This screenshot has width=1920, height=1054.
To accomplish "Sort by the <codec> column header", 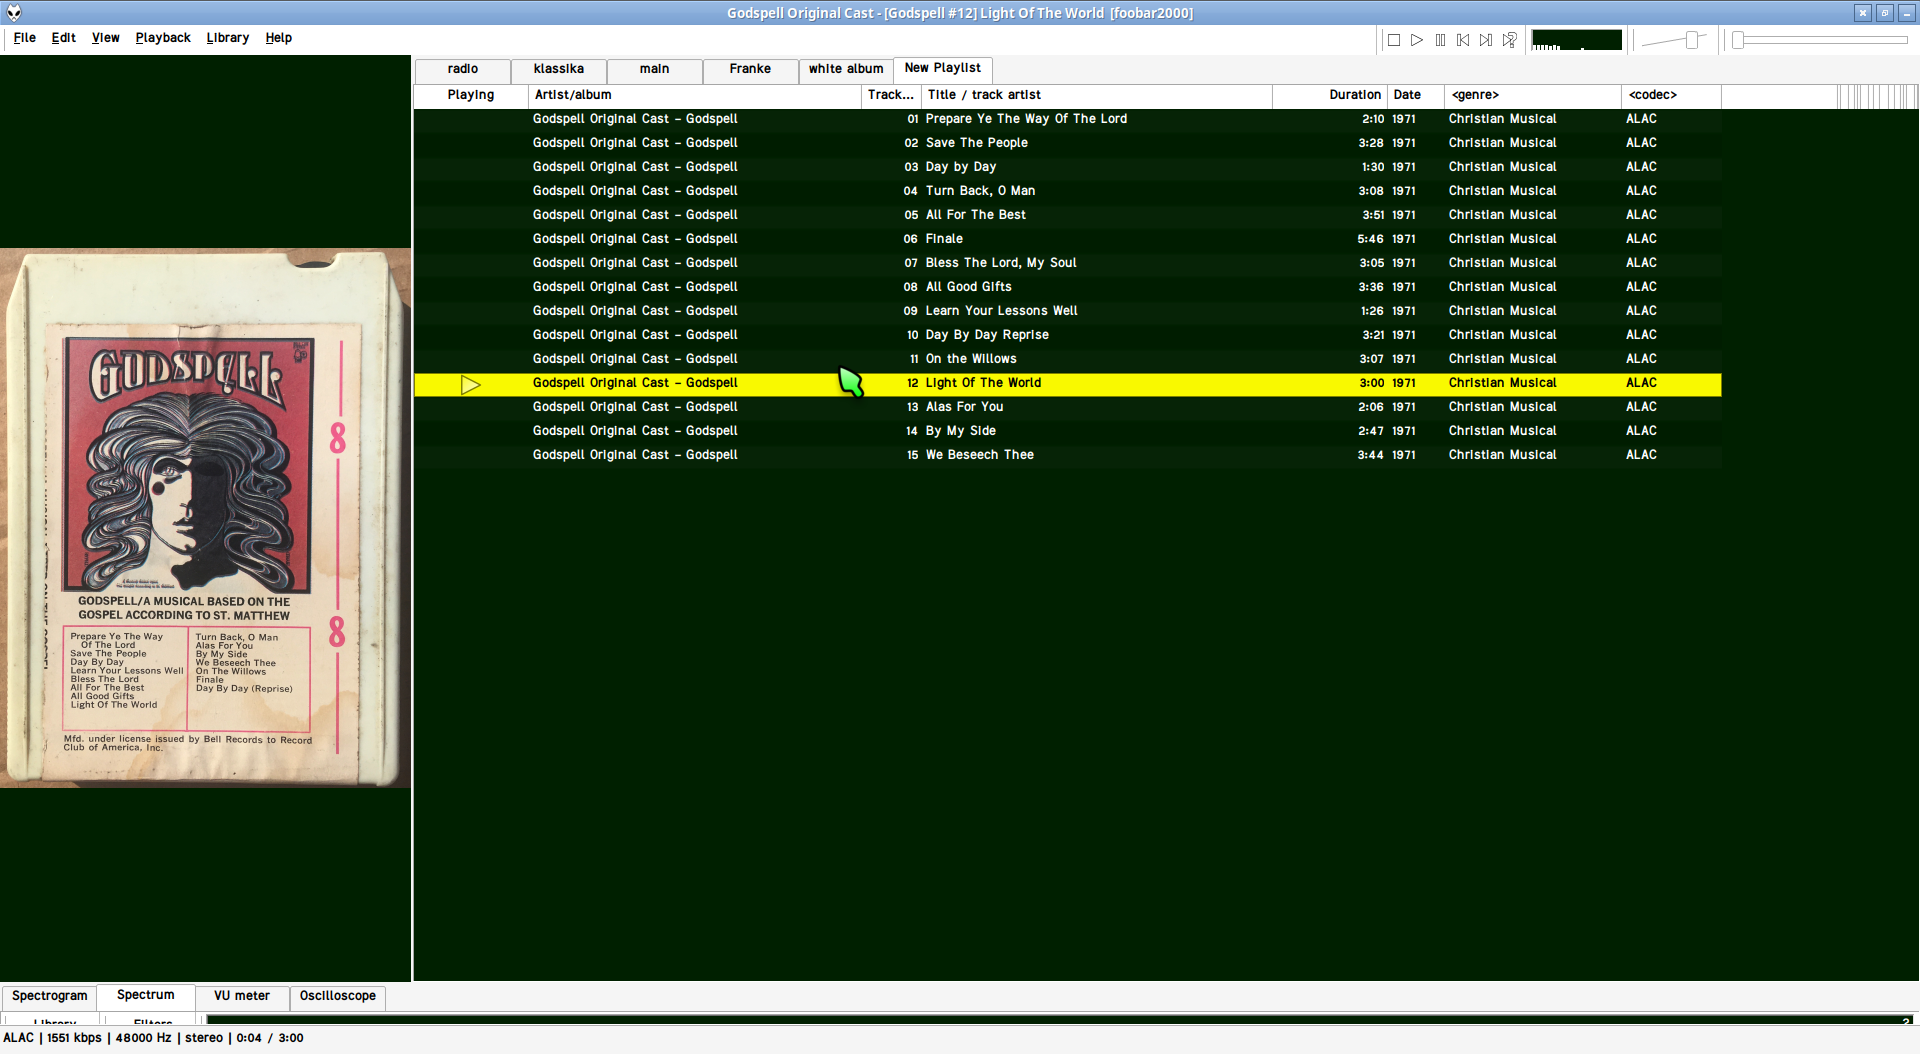I will (x=1671, y=96).
